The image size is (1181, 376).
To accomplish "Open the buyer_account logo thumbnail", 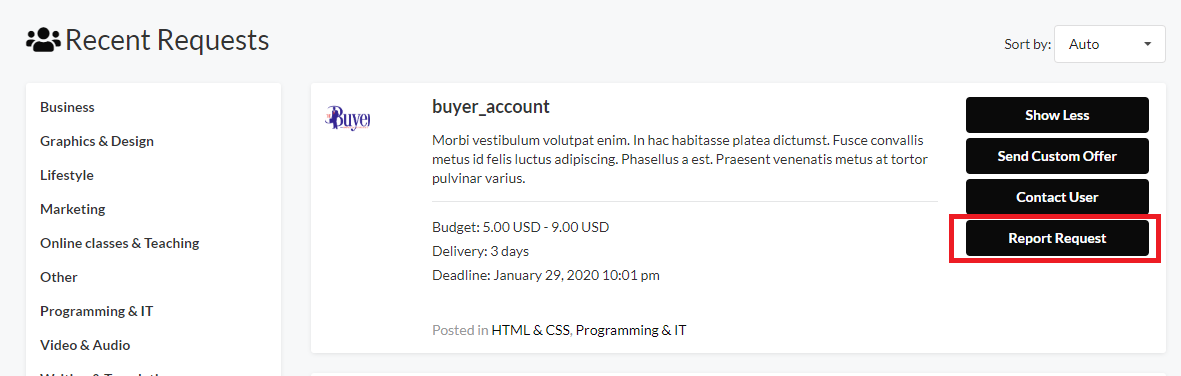I will tap(349, 118).
